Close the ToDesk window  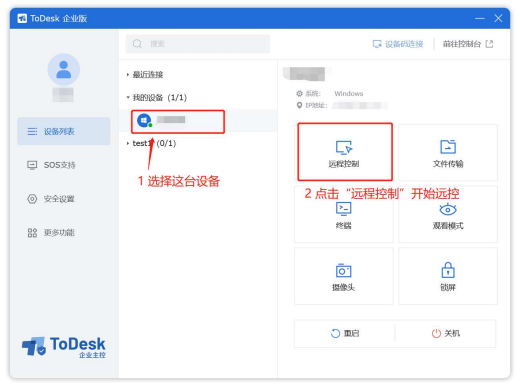[x=498, y=18]
